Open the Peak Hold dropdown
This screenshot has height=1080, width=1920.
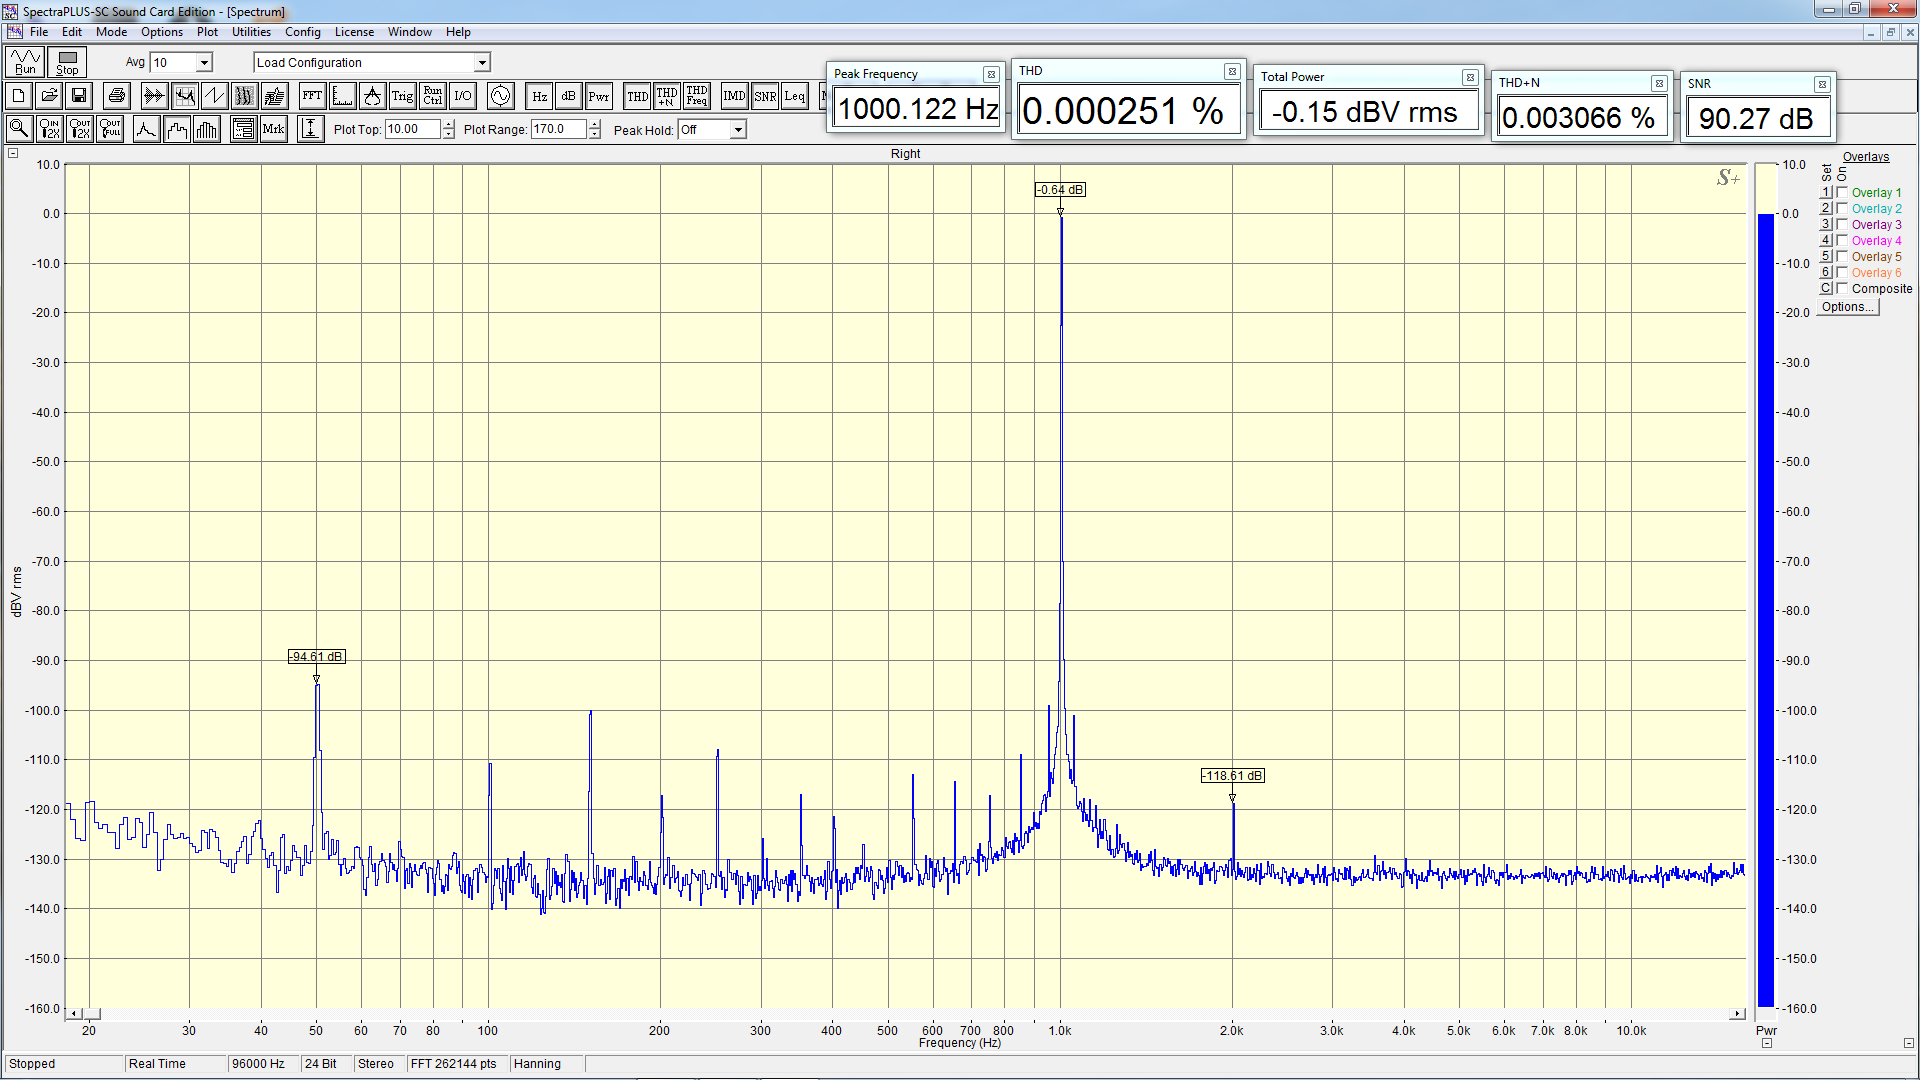tap(737, 130)
